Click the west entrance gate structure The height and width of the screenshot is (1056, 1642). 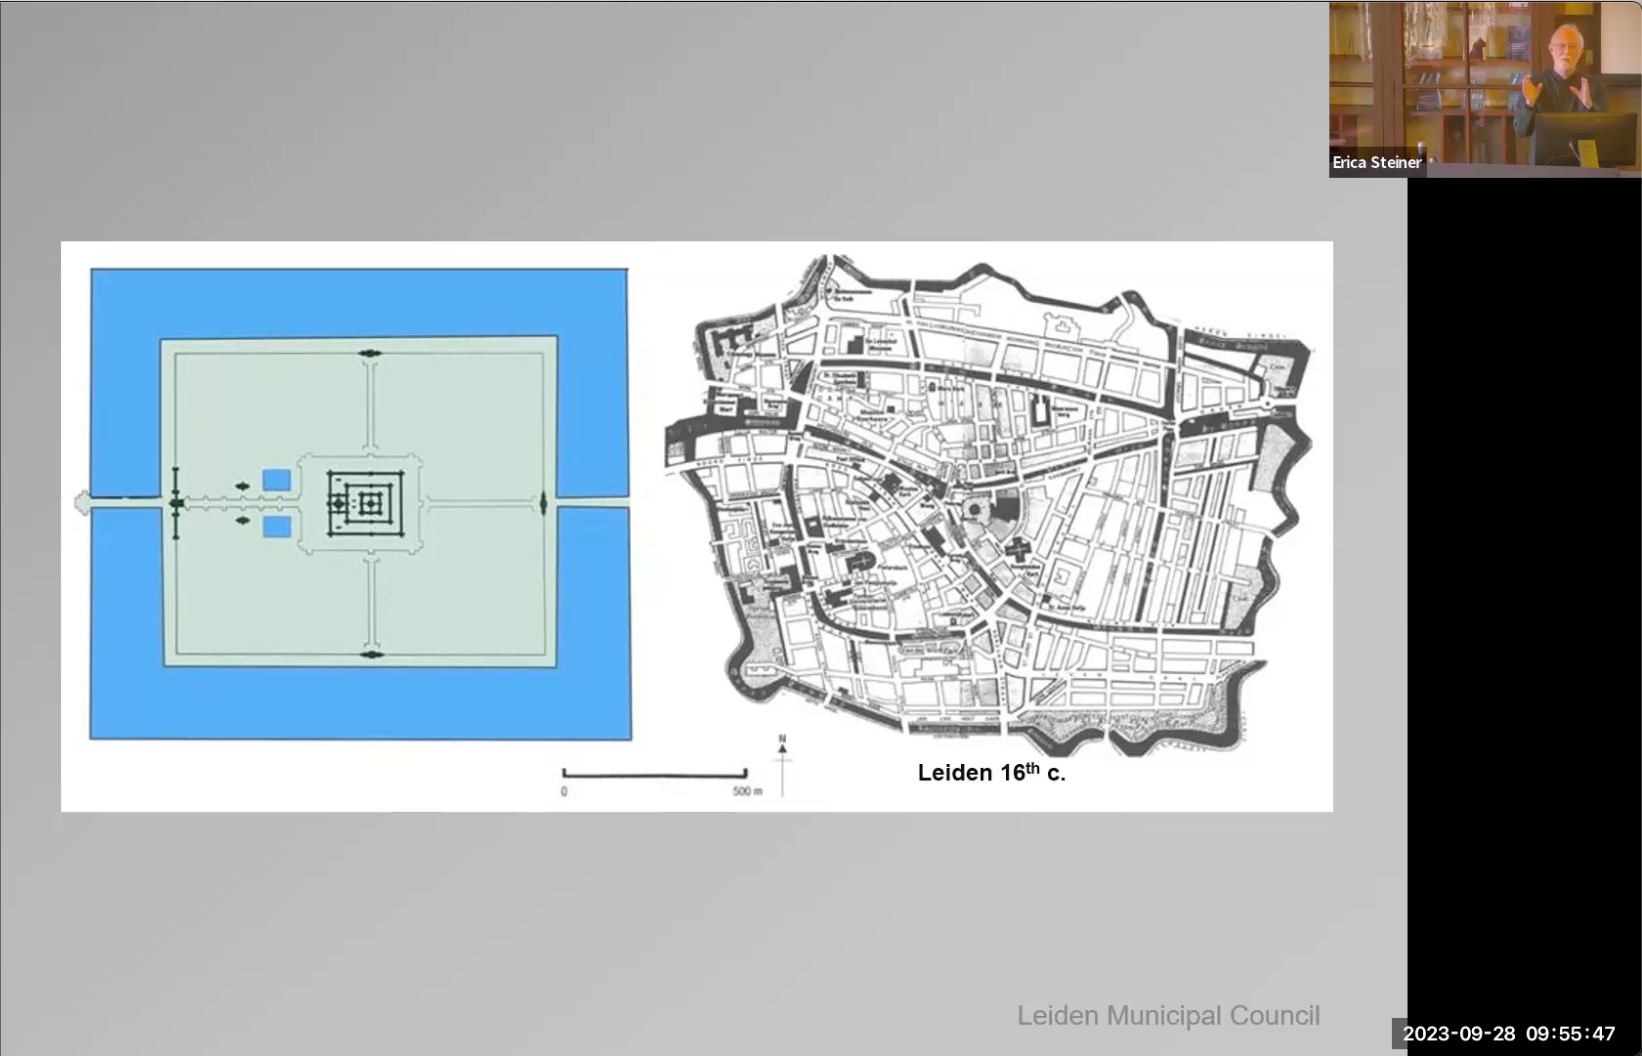pos(176,503)
